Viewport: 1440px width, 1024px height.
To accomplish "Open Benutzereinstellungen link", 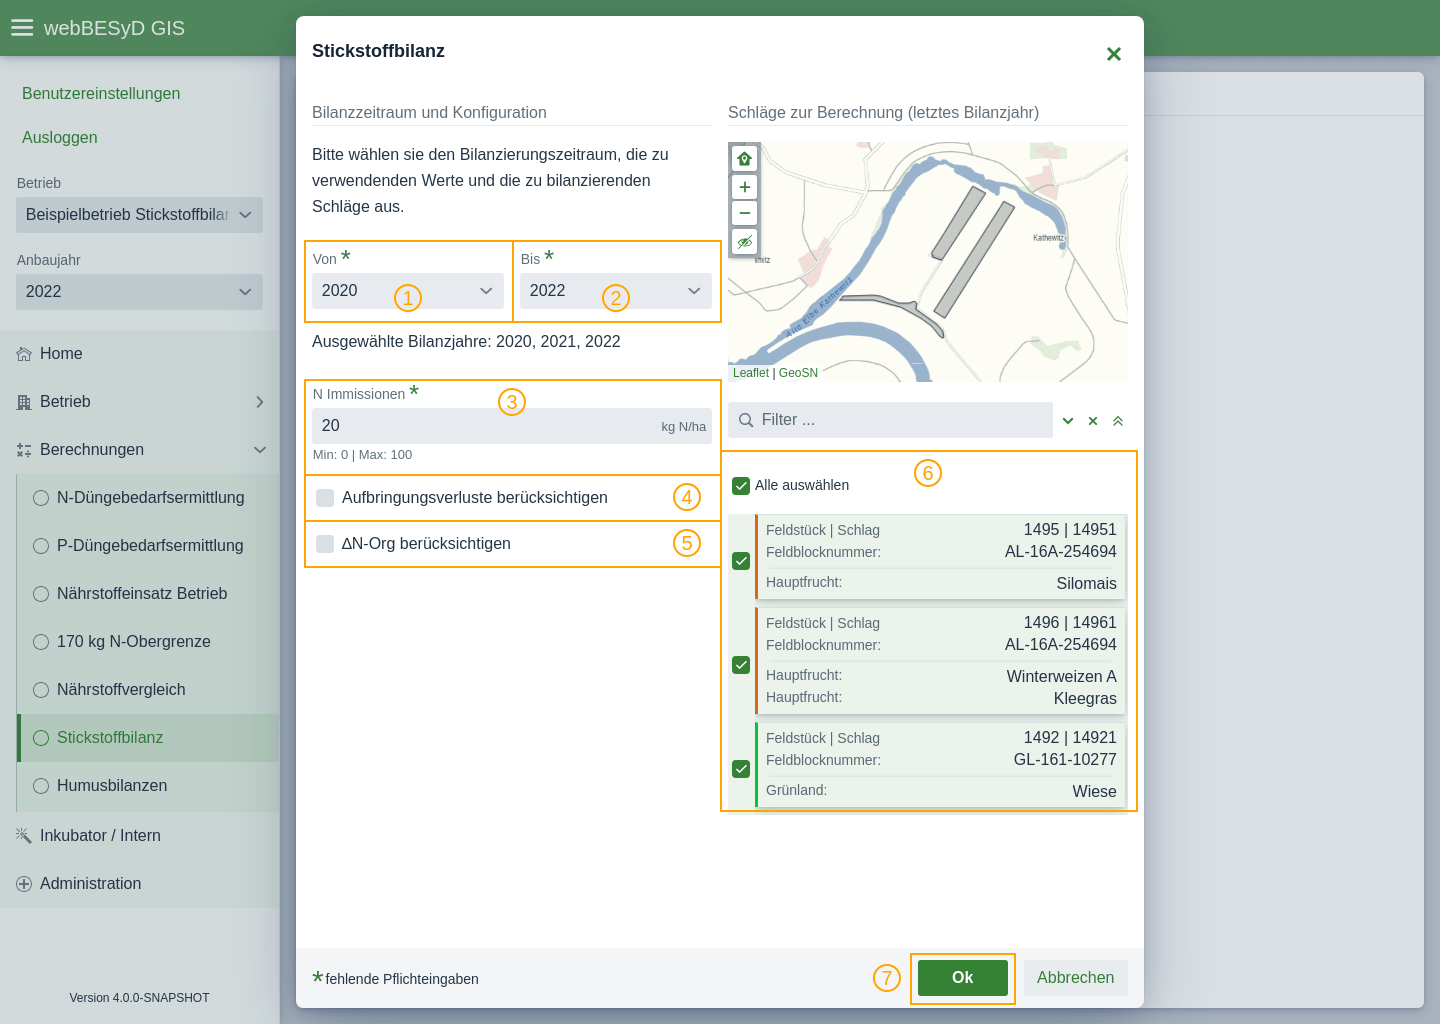I will click(101, 94).
